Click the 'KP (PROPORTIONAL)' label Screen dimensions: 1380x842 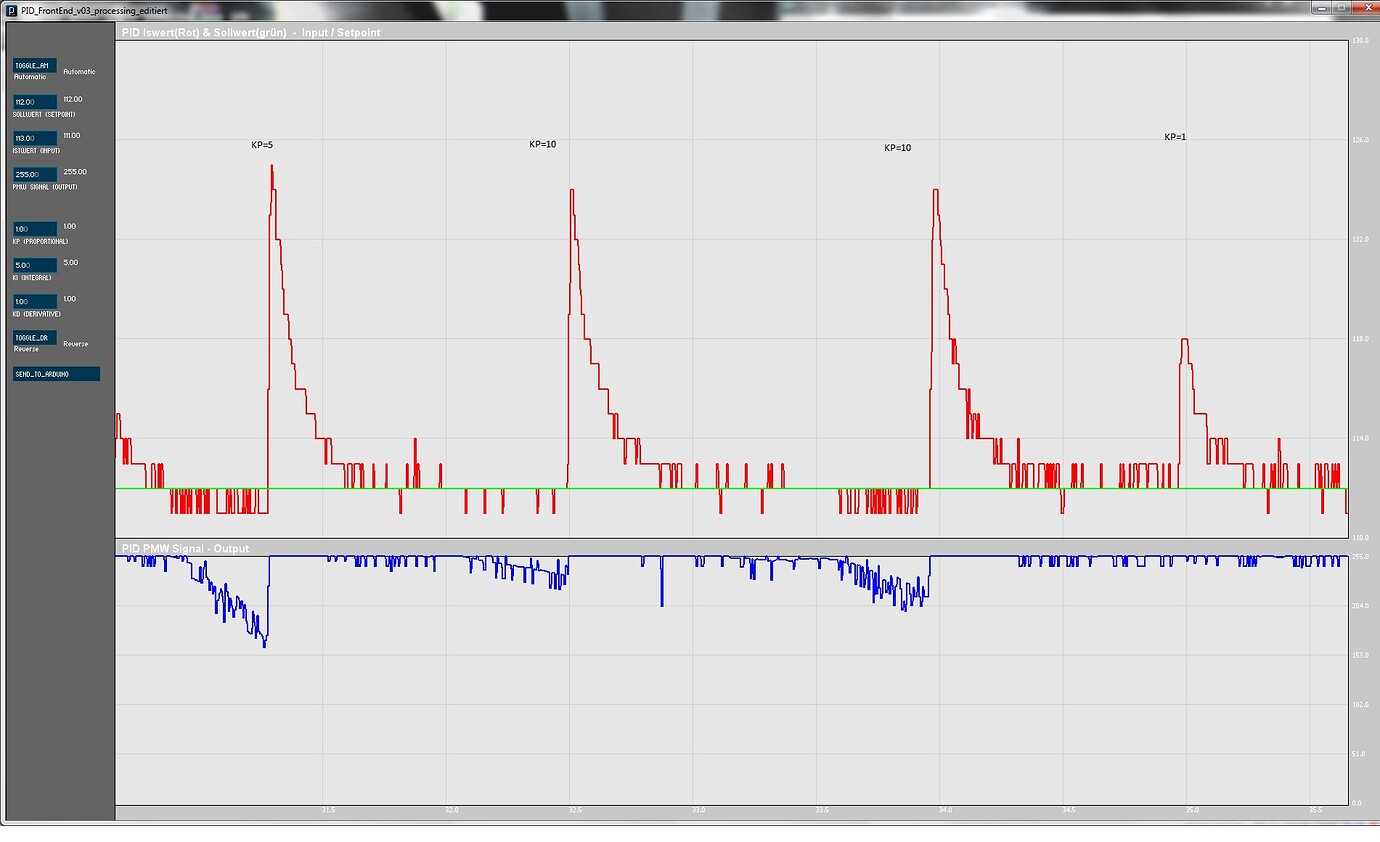(41, 241)
